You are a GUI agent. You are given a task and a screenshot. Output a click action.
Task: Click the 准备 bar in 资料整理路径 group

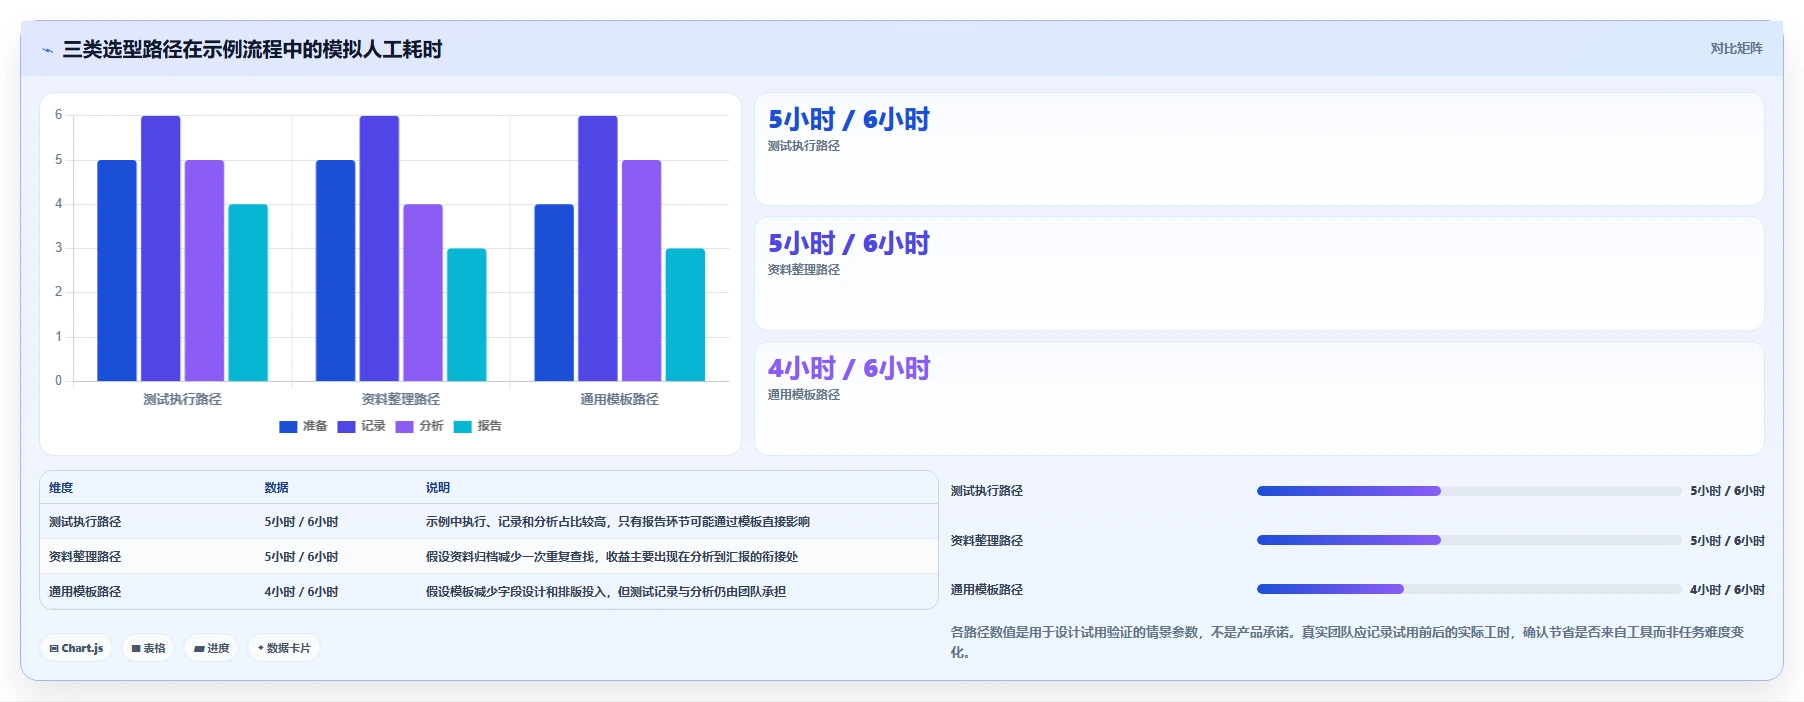(x=336, y=270)
